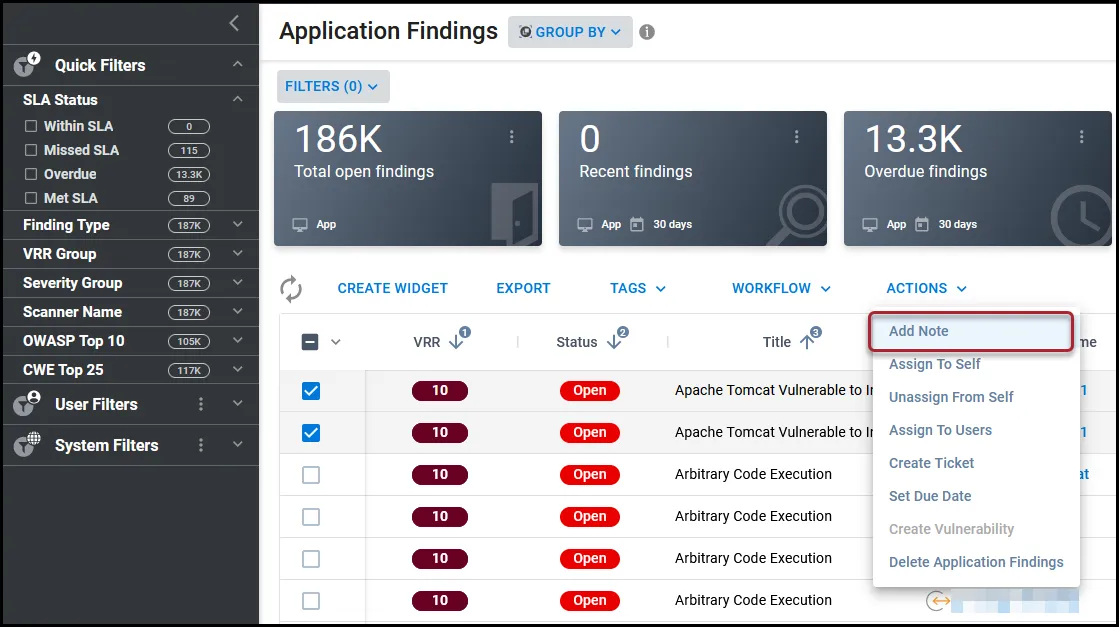Image resolution: width=1119 pixels, height=627 pixels.
Task: Click Export
Action: point(523,288)
